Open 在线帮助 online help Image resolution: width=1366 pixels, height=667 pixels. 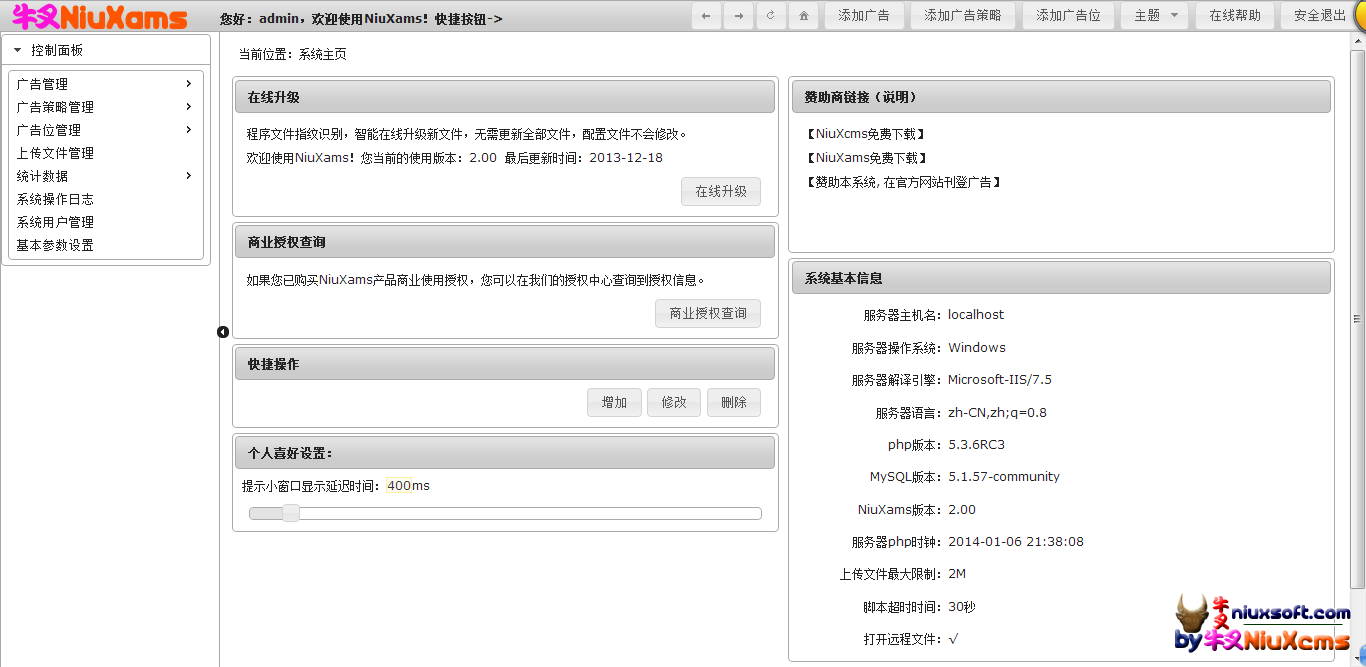[1235, 15]
